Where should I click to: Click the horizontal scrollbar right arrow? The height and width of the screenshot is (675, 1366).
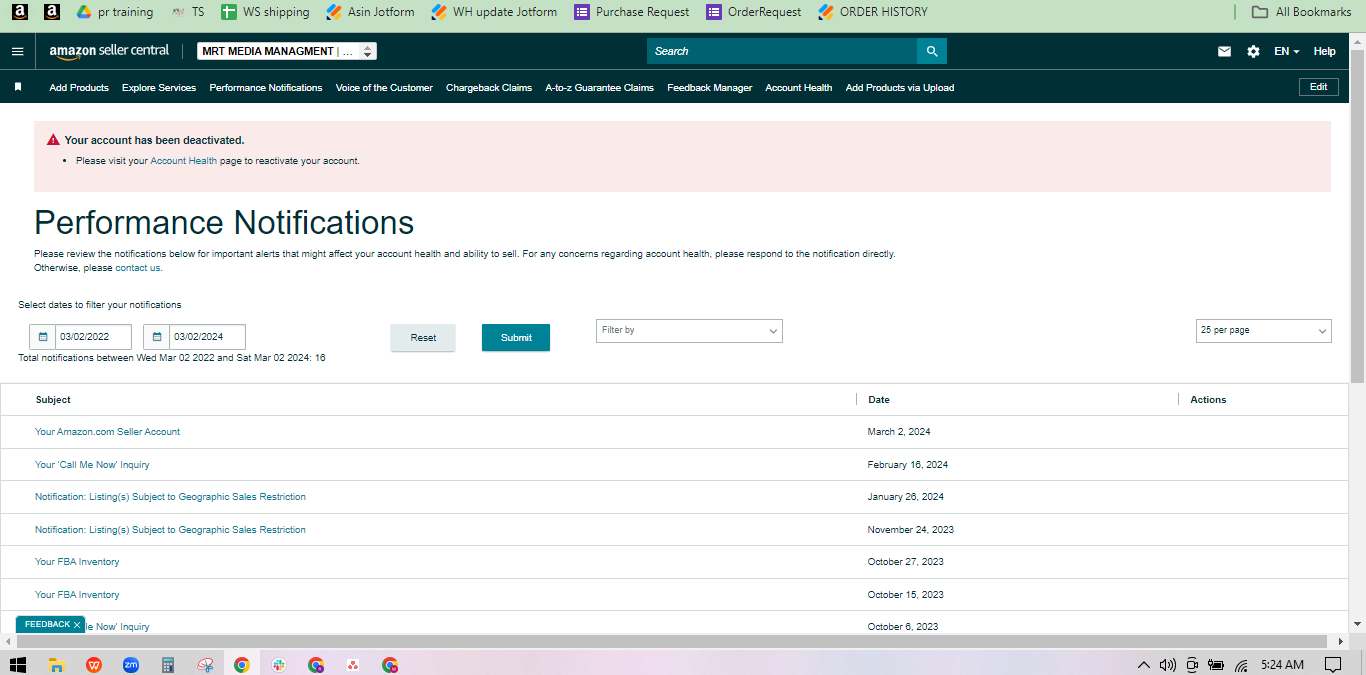pyautogui.click(x=1340, y=641)
